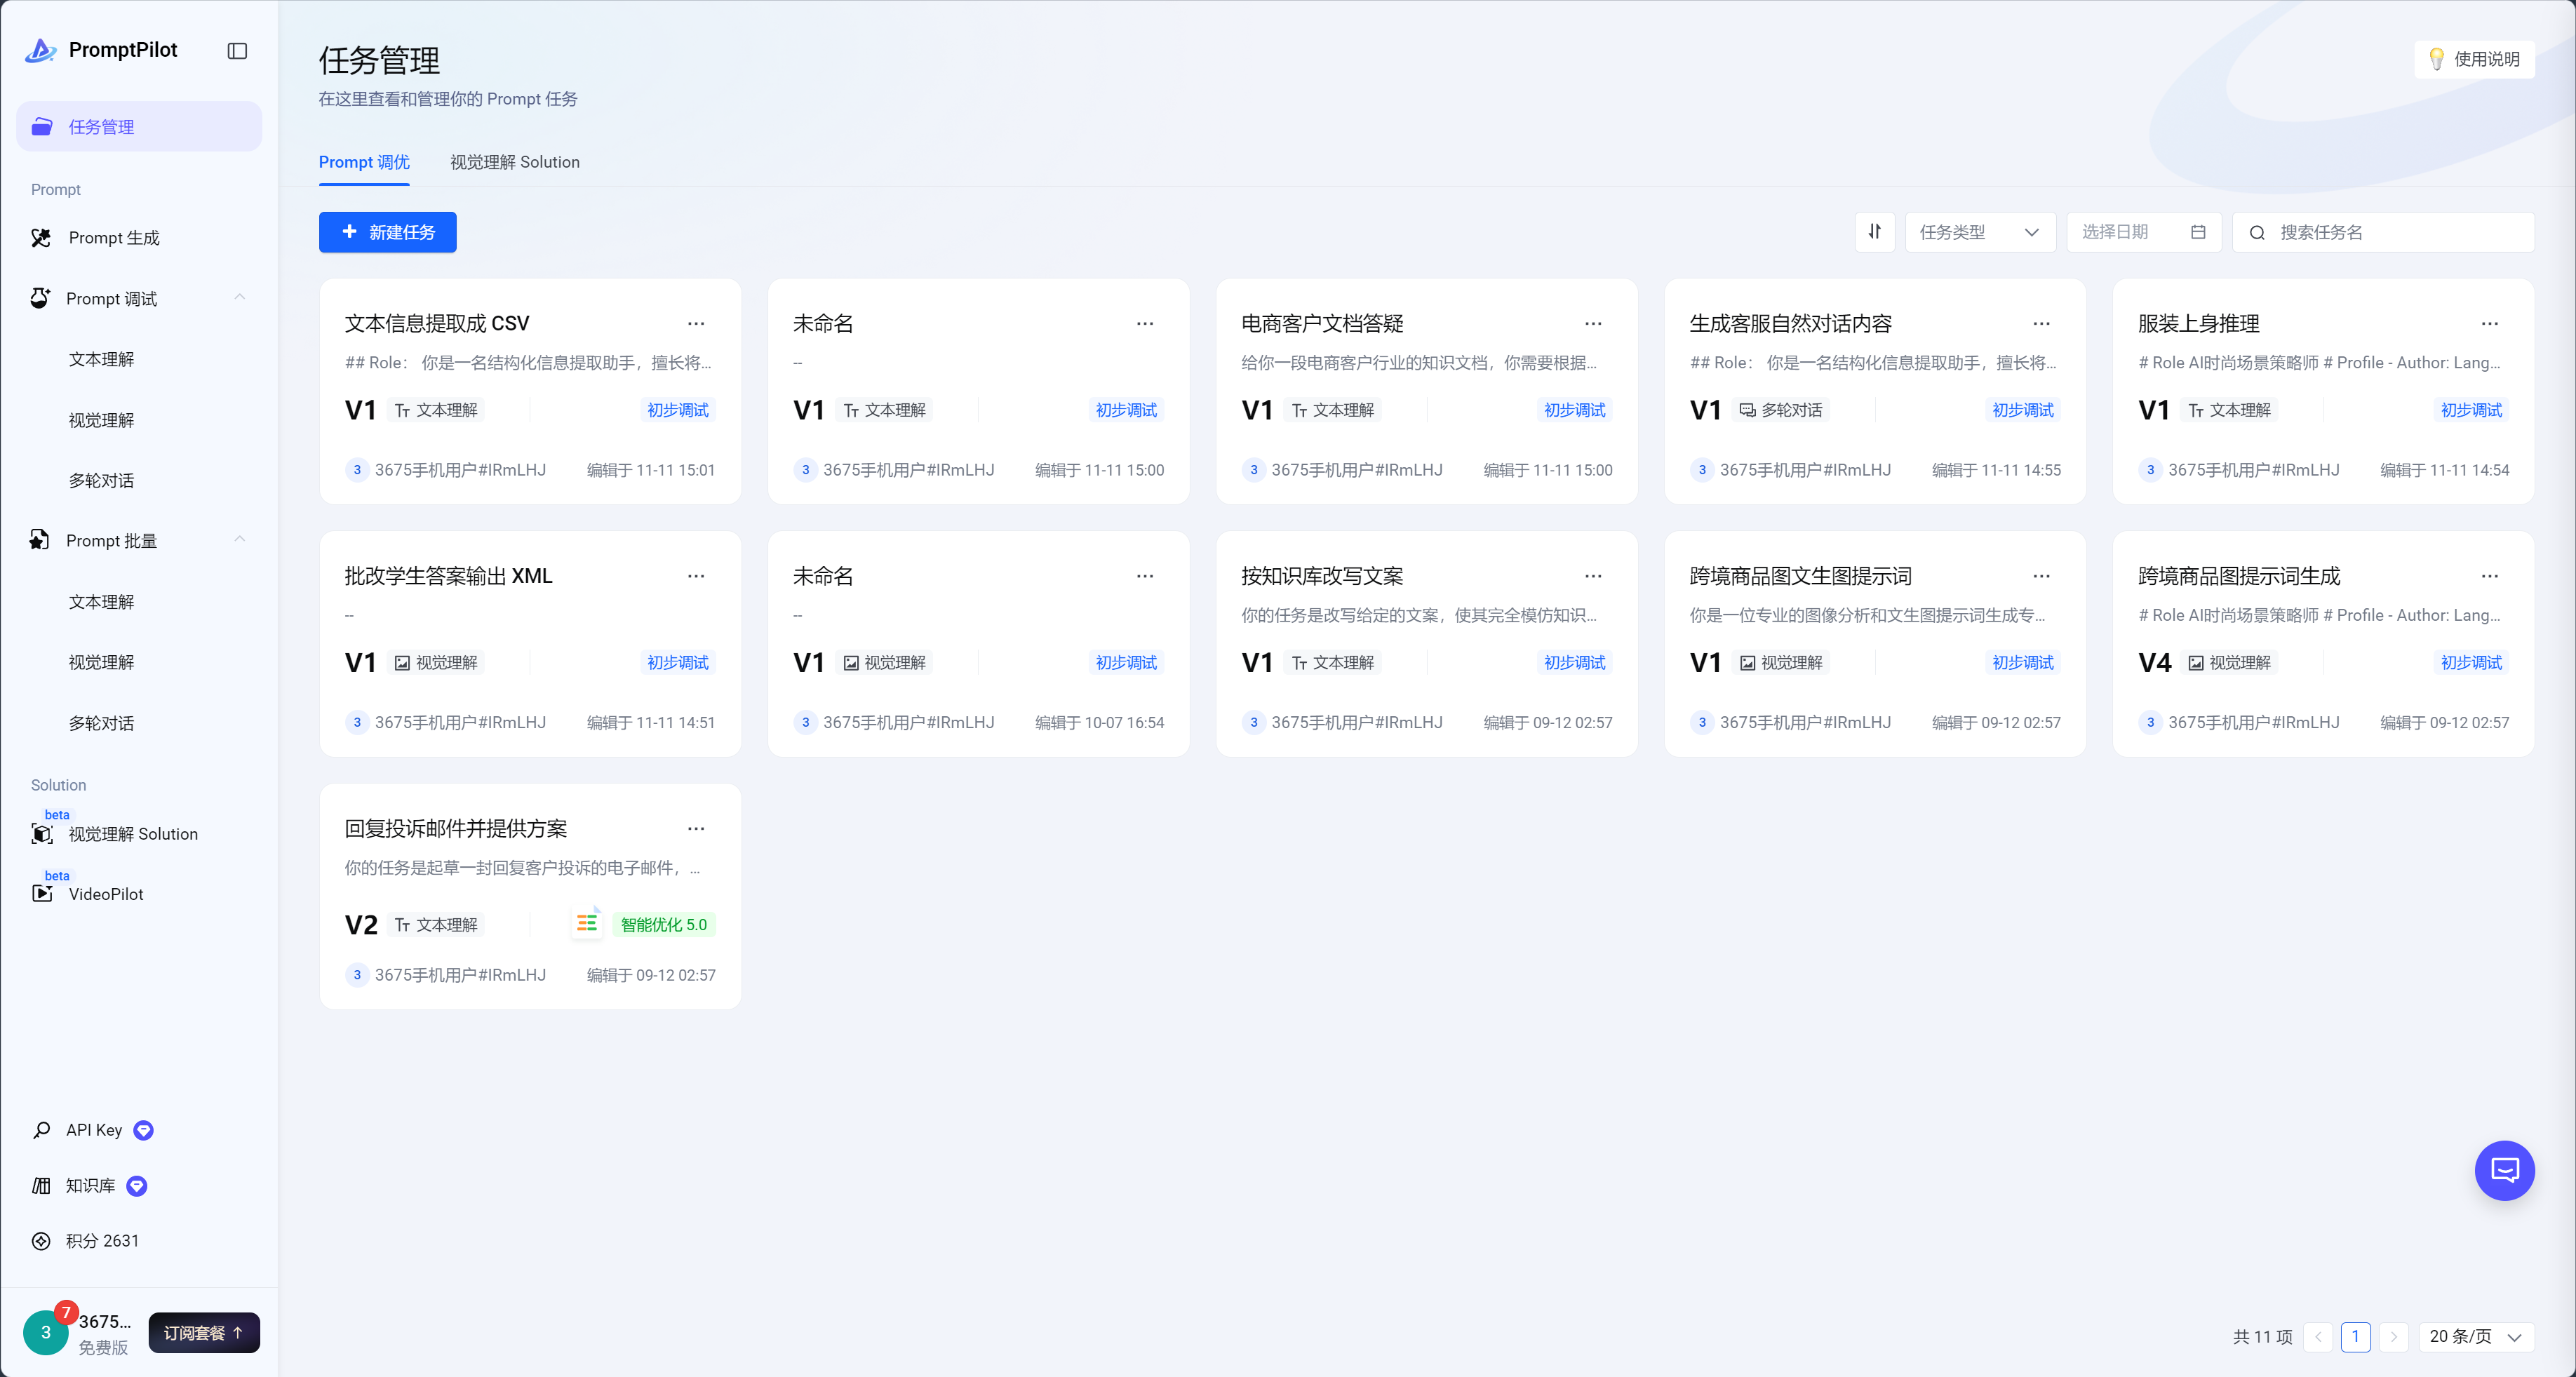This screenshot has height=1377, width=2576.
Task: Collapse the Prompt 调试 section
Action: point(239,298)
